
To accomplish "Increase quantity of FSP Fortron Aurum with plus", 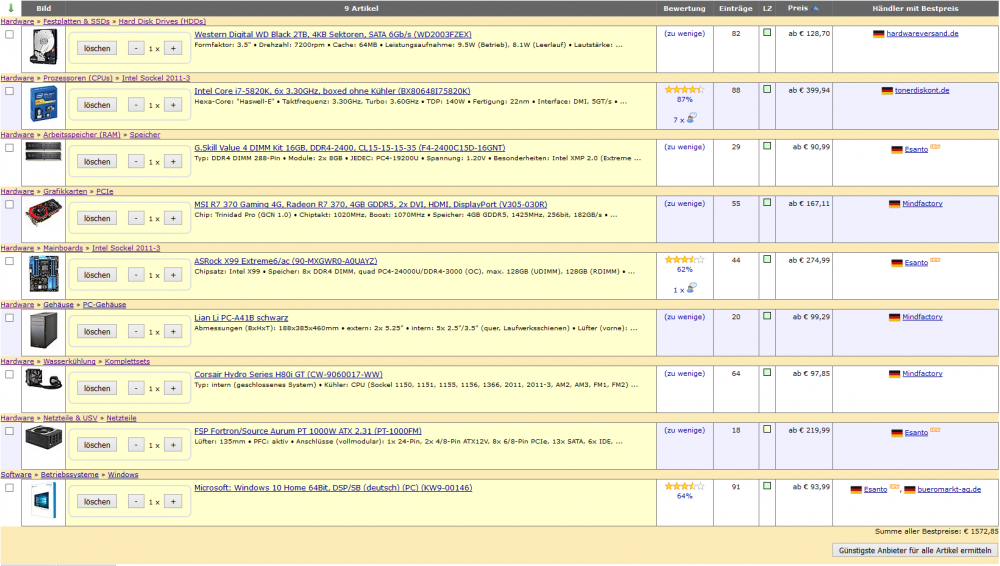I will coord(172,445).
